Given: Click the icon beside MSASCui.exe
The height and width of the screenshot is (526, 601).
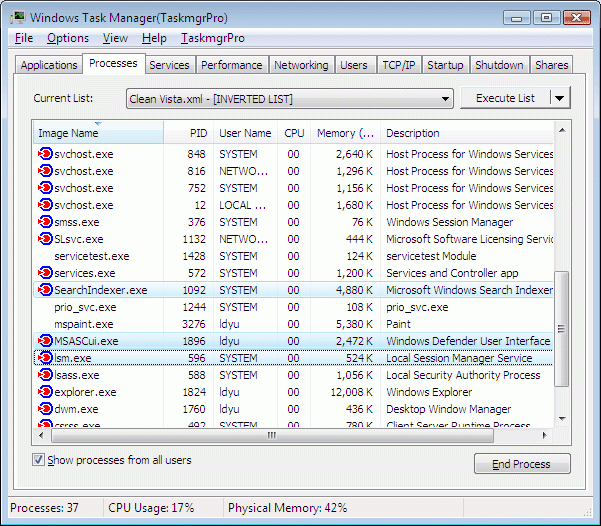Looking at the screenshot, I should tap(44, 341).
